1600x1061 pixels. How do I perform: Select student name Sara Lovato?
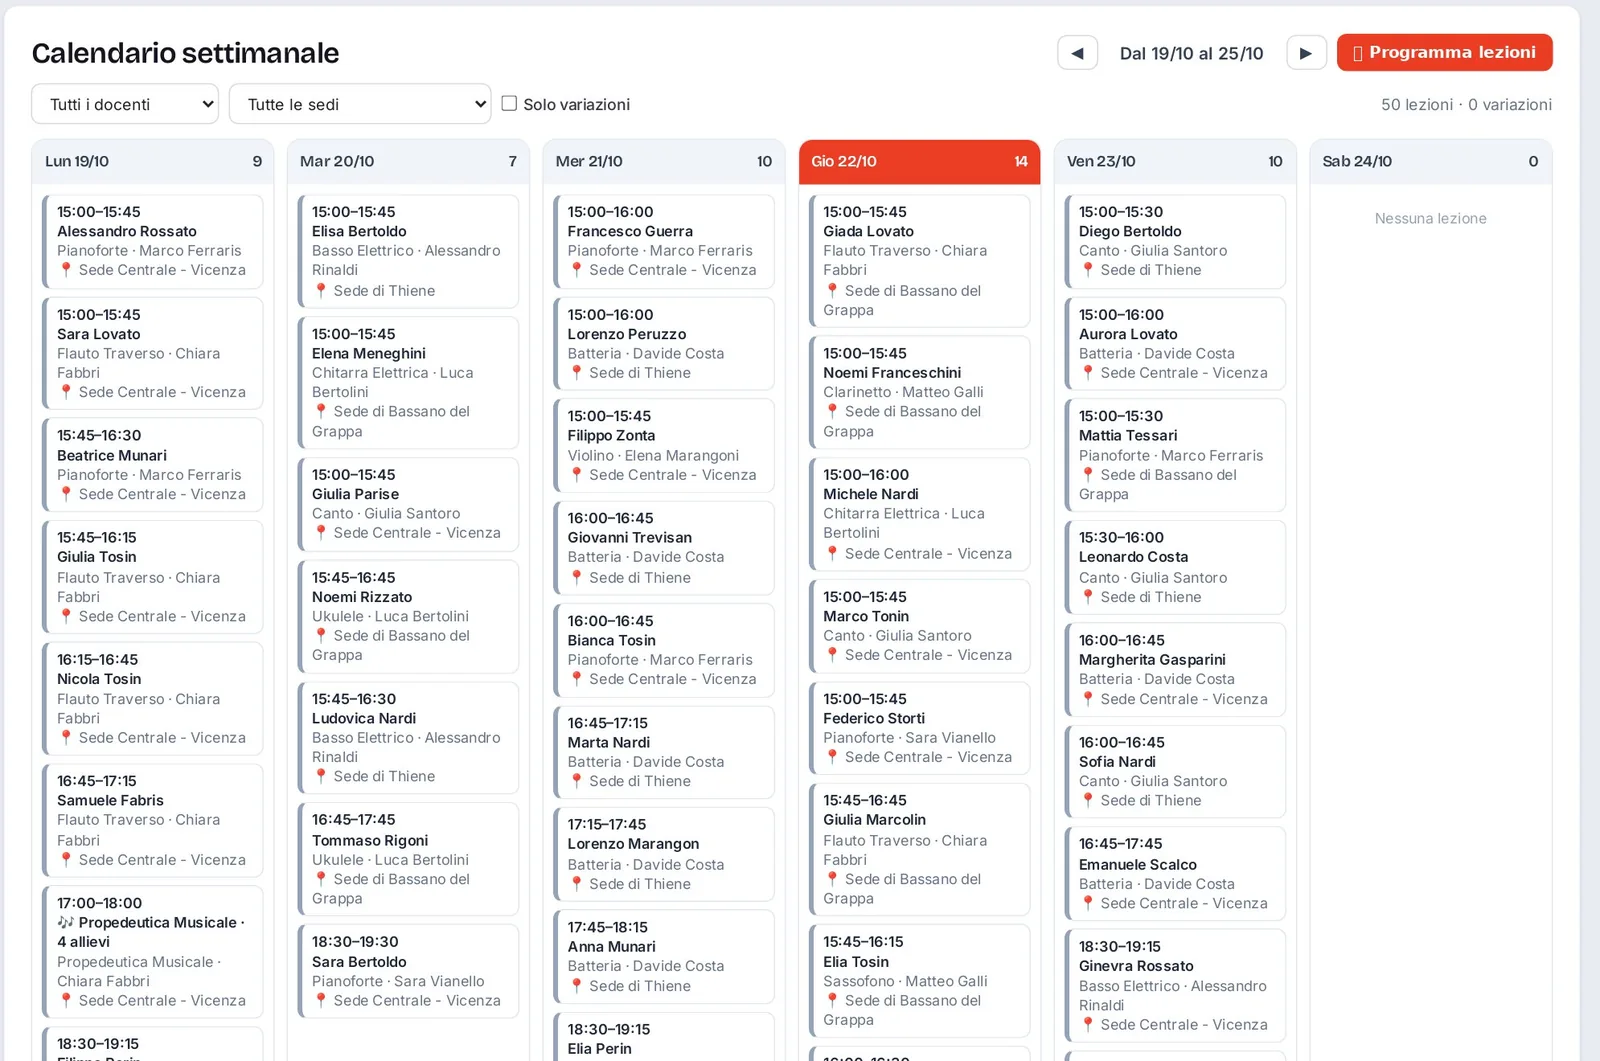tap(98, 334)
